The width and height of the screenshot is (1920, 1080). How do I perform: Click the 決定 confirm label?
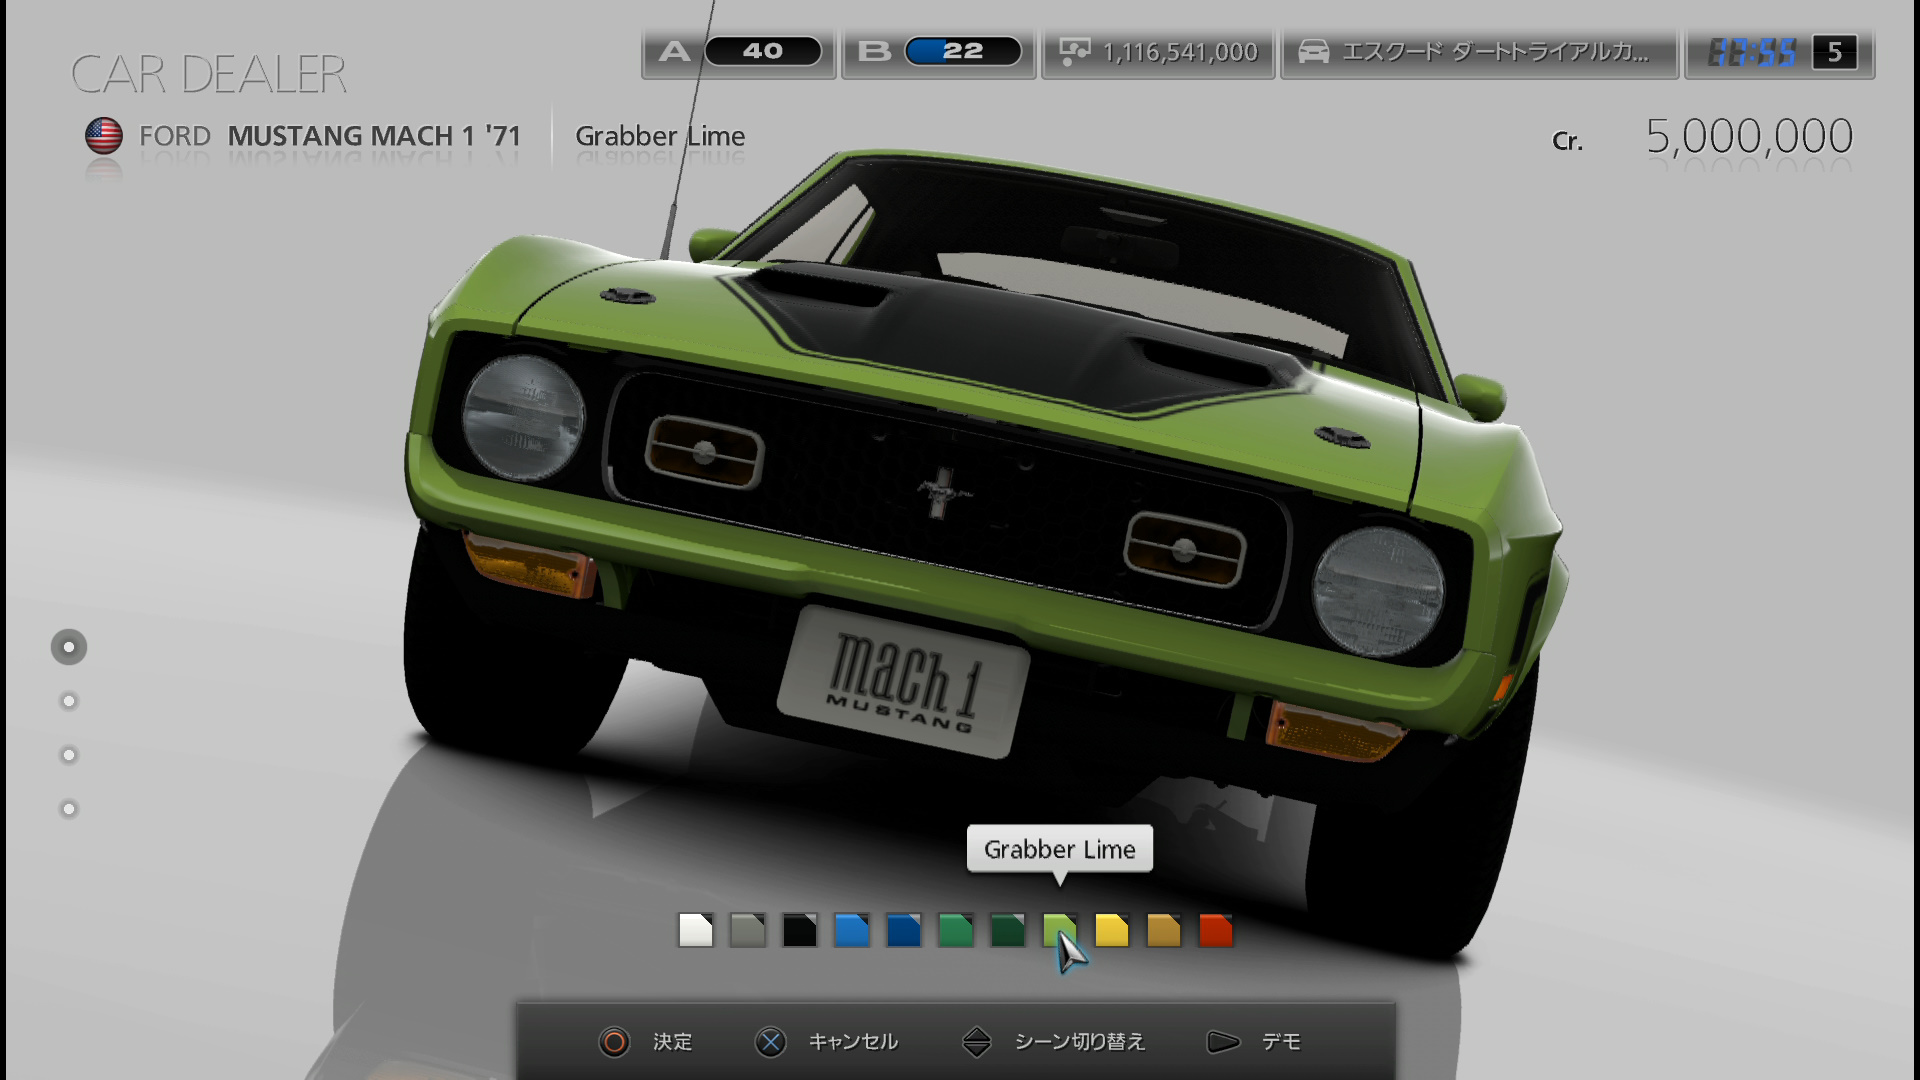tap(673, 1042)
